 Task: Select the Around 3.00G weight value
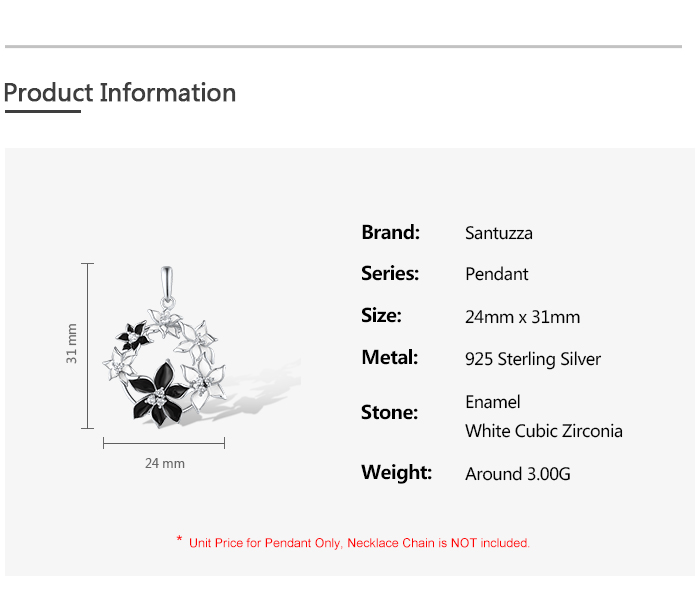click(518, 474)
